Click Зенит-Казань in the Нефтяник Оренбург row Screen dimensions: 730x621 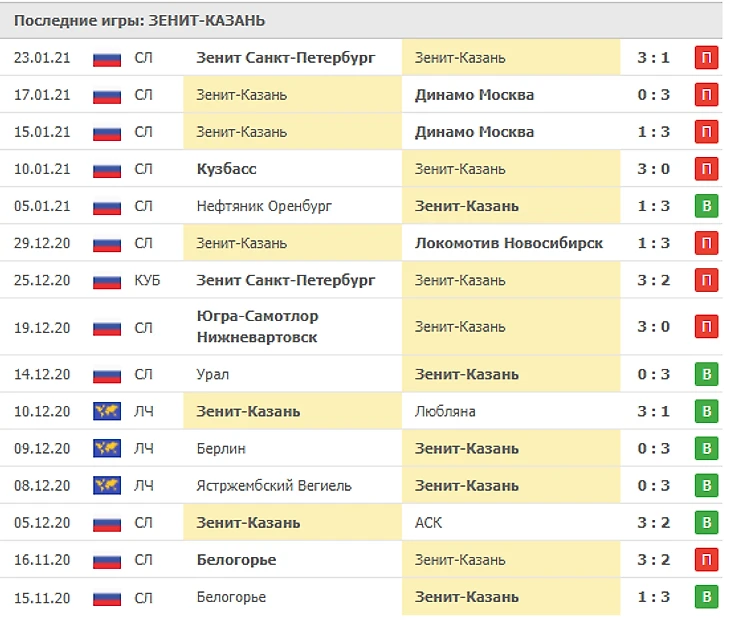[x=467, y=206]
